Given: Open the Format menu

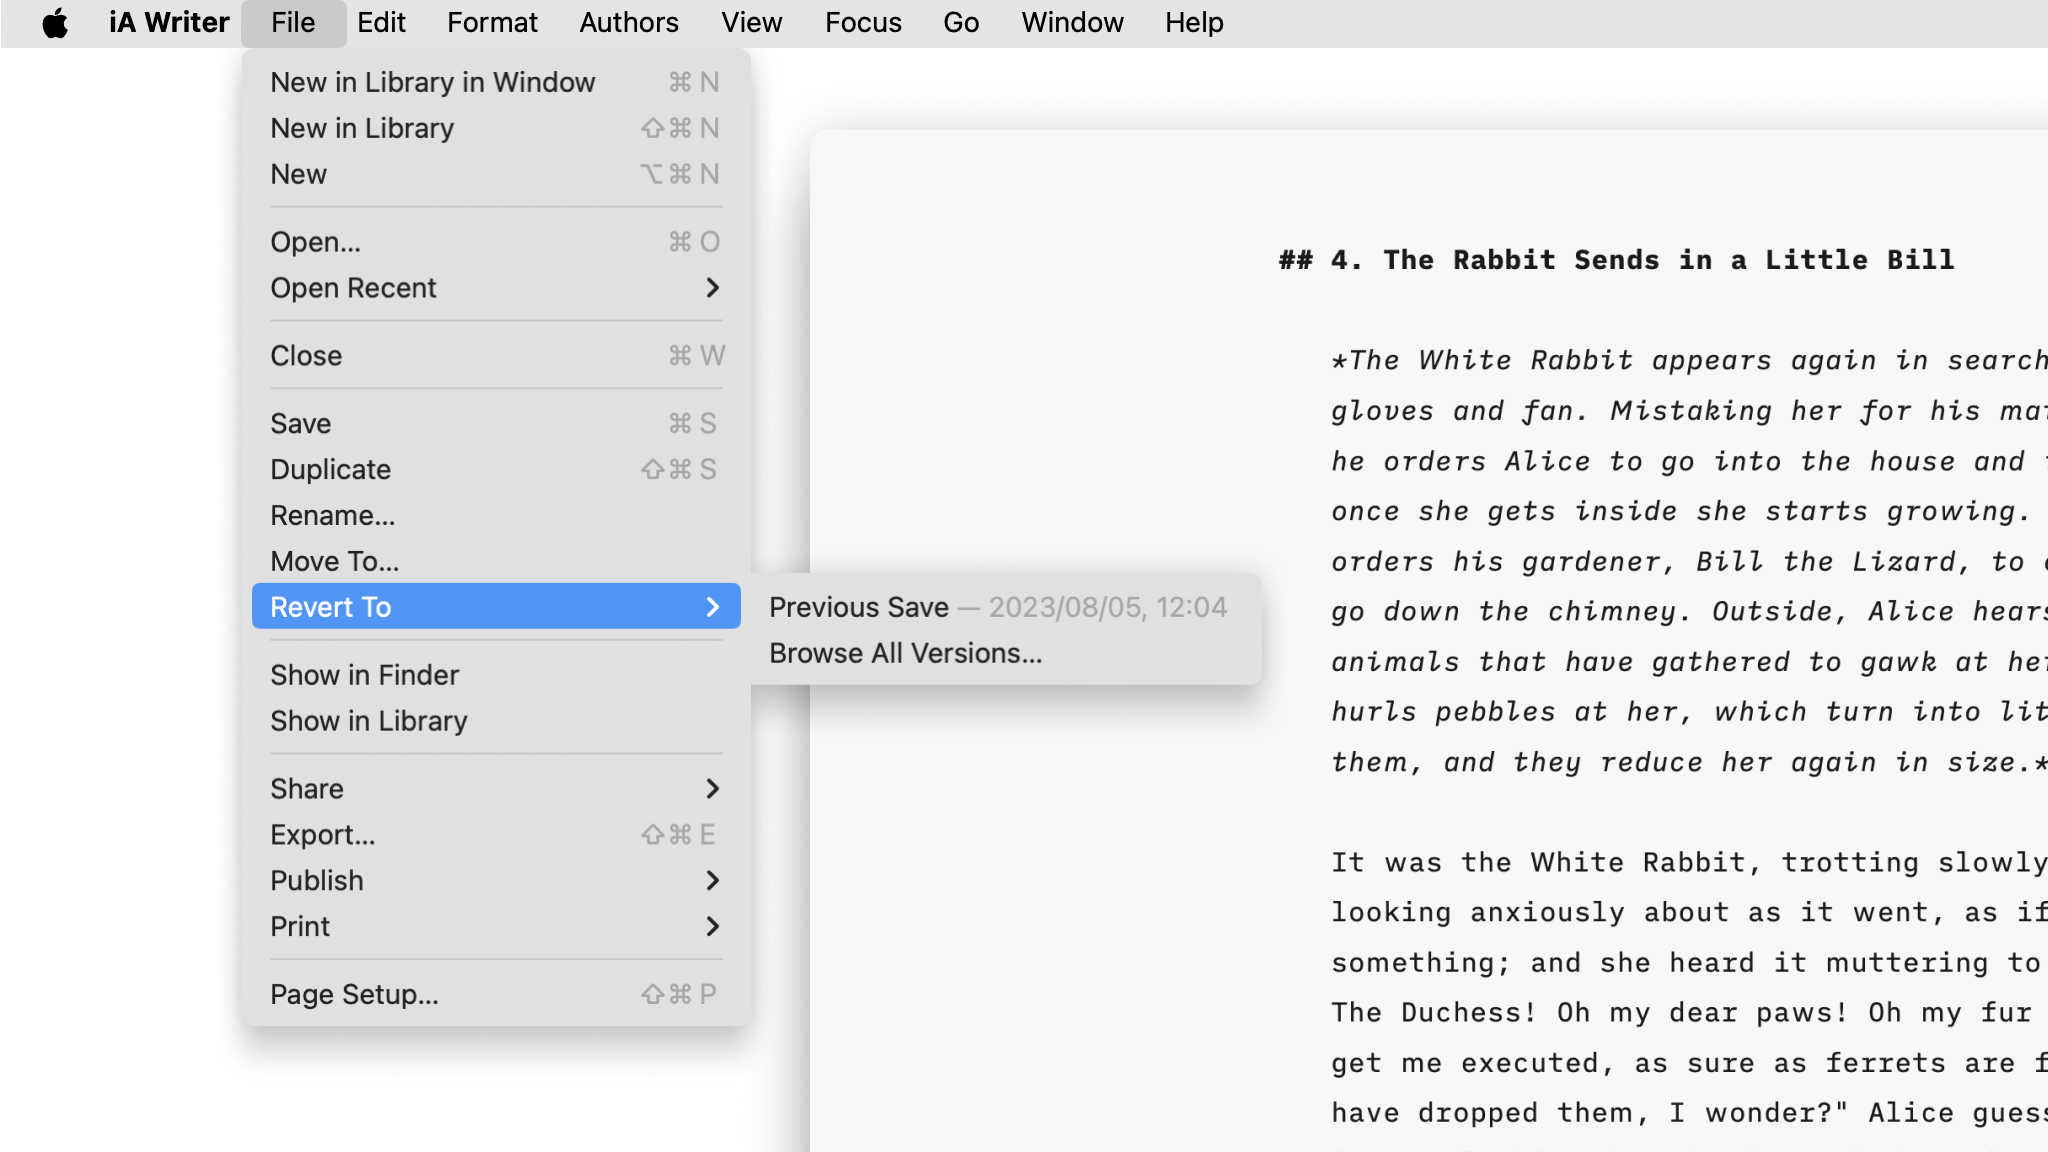Looking at the screenshot, I should [492, 22].
